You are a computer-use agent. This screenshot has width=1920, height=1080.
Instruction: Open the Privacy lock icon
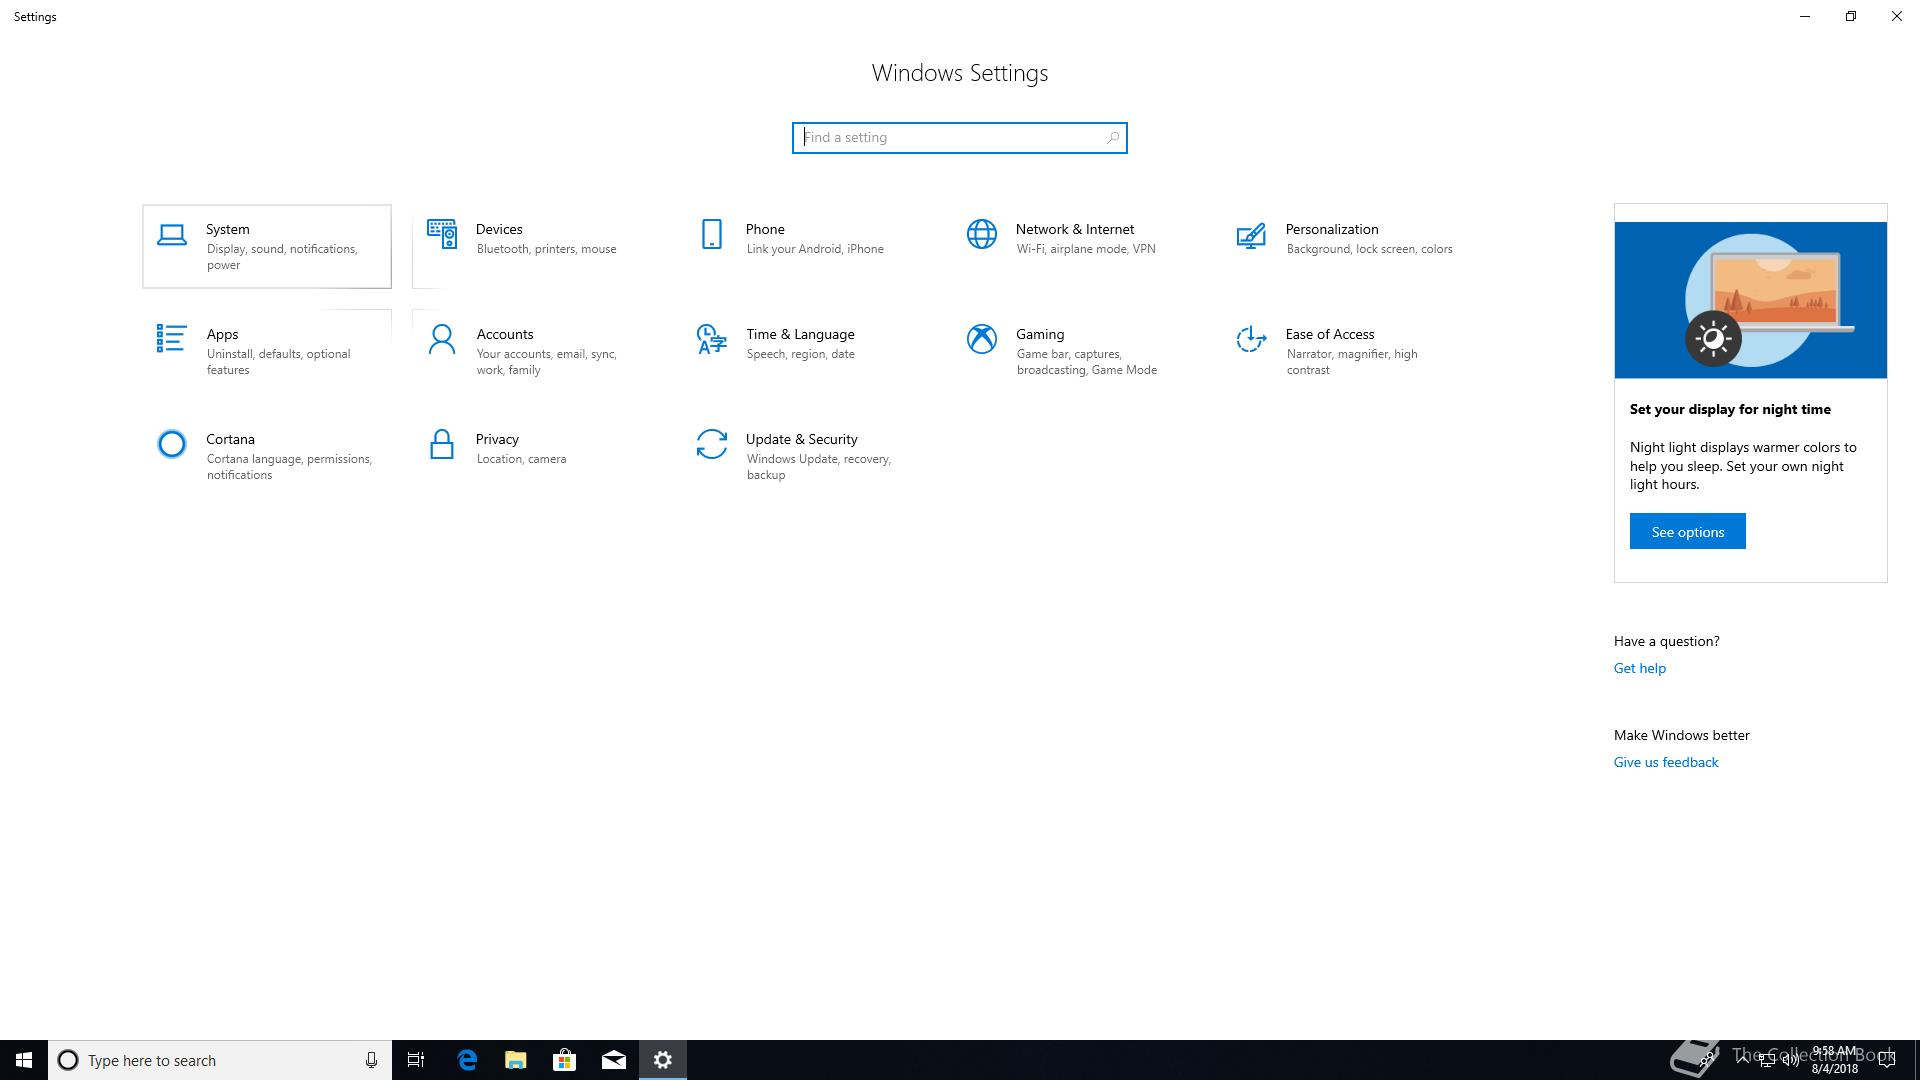441,444
